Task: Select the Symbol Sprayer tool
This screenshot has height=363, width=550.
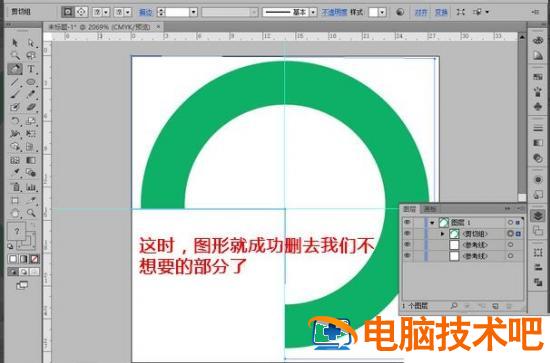Action: point(15,187)
